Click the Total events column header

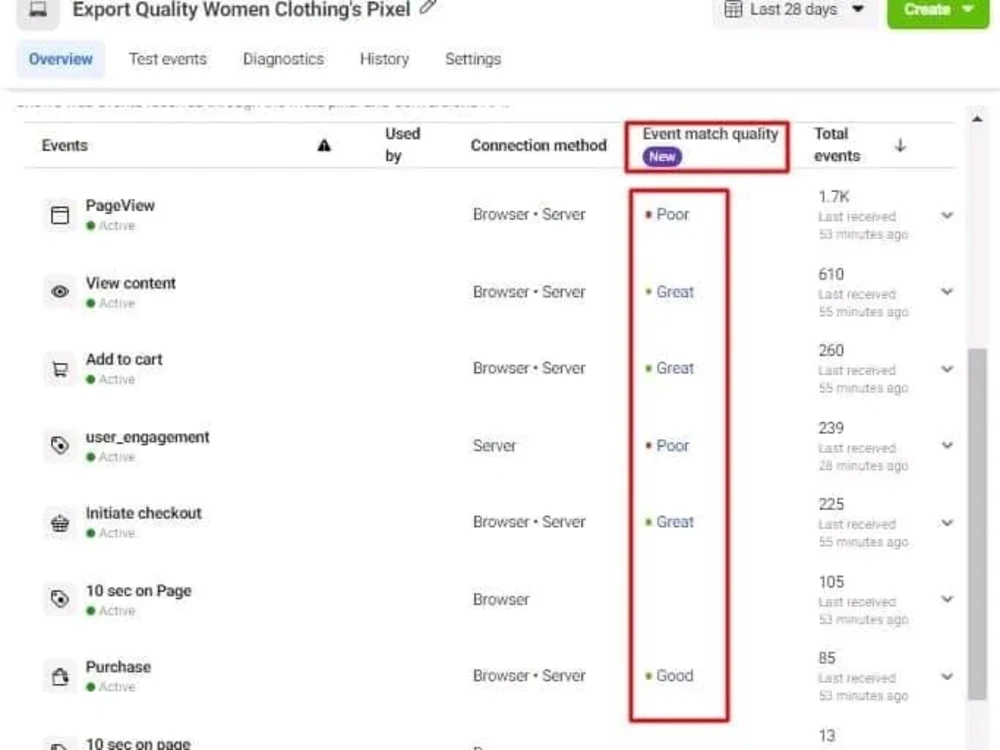click(x=837, y=145)
